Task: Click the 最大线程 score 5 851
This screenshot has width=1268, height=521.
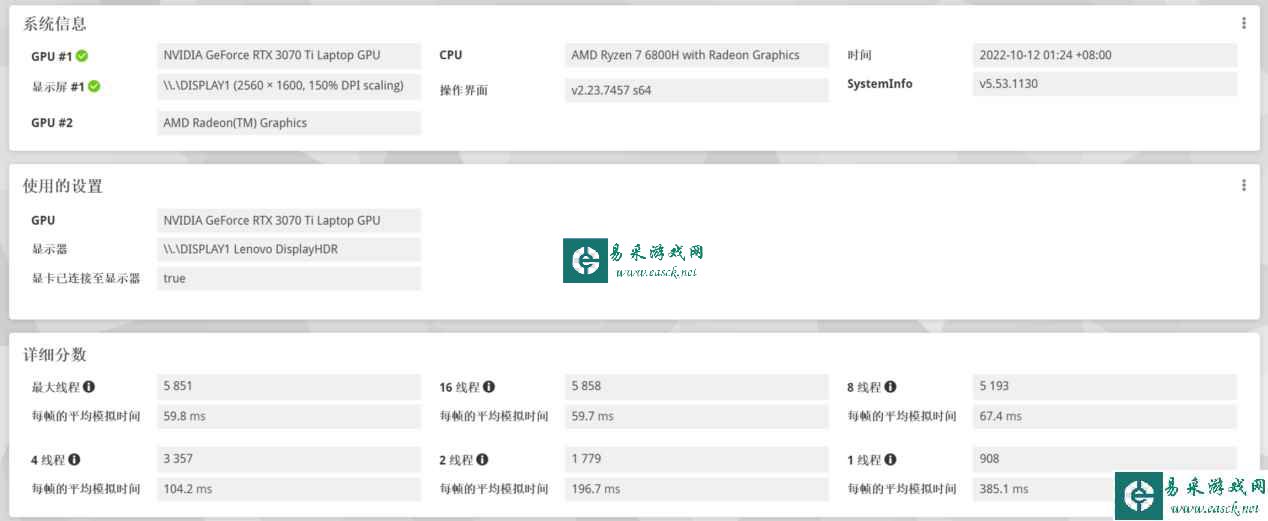Action: pyautogui.click(x=289, y=386)
